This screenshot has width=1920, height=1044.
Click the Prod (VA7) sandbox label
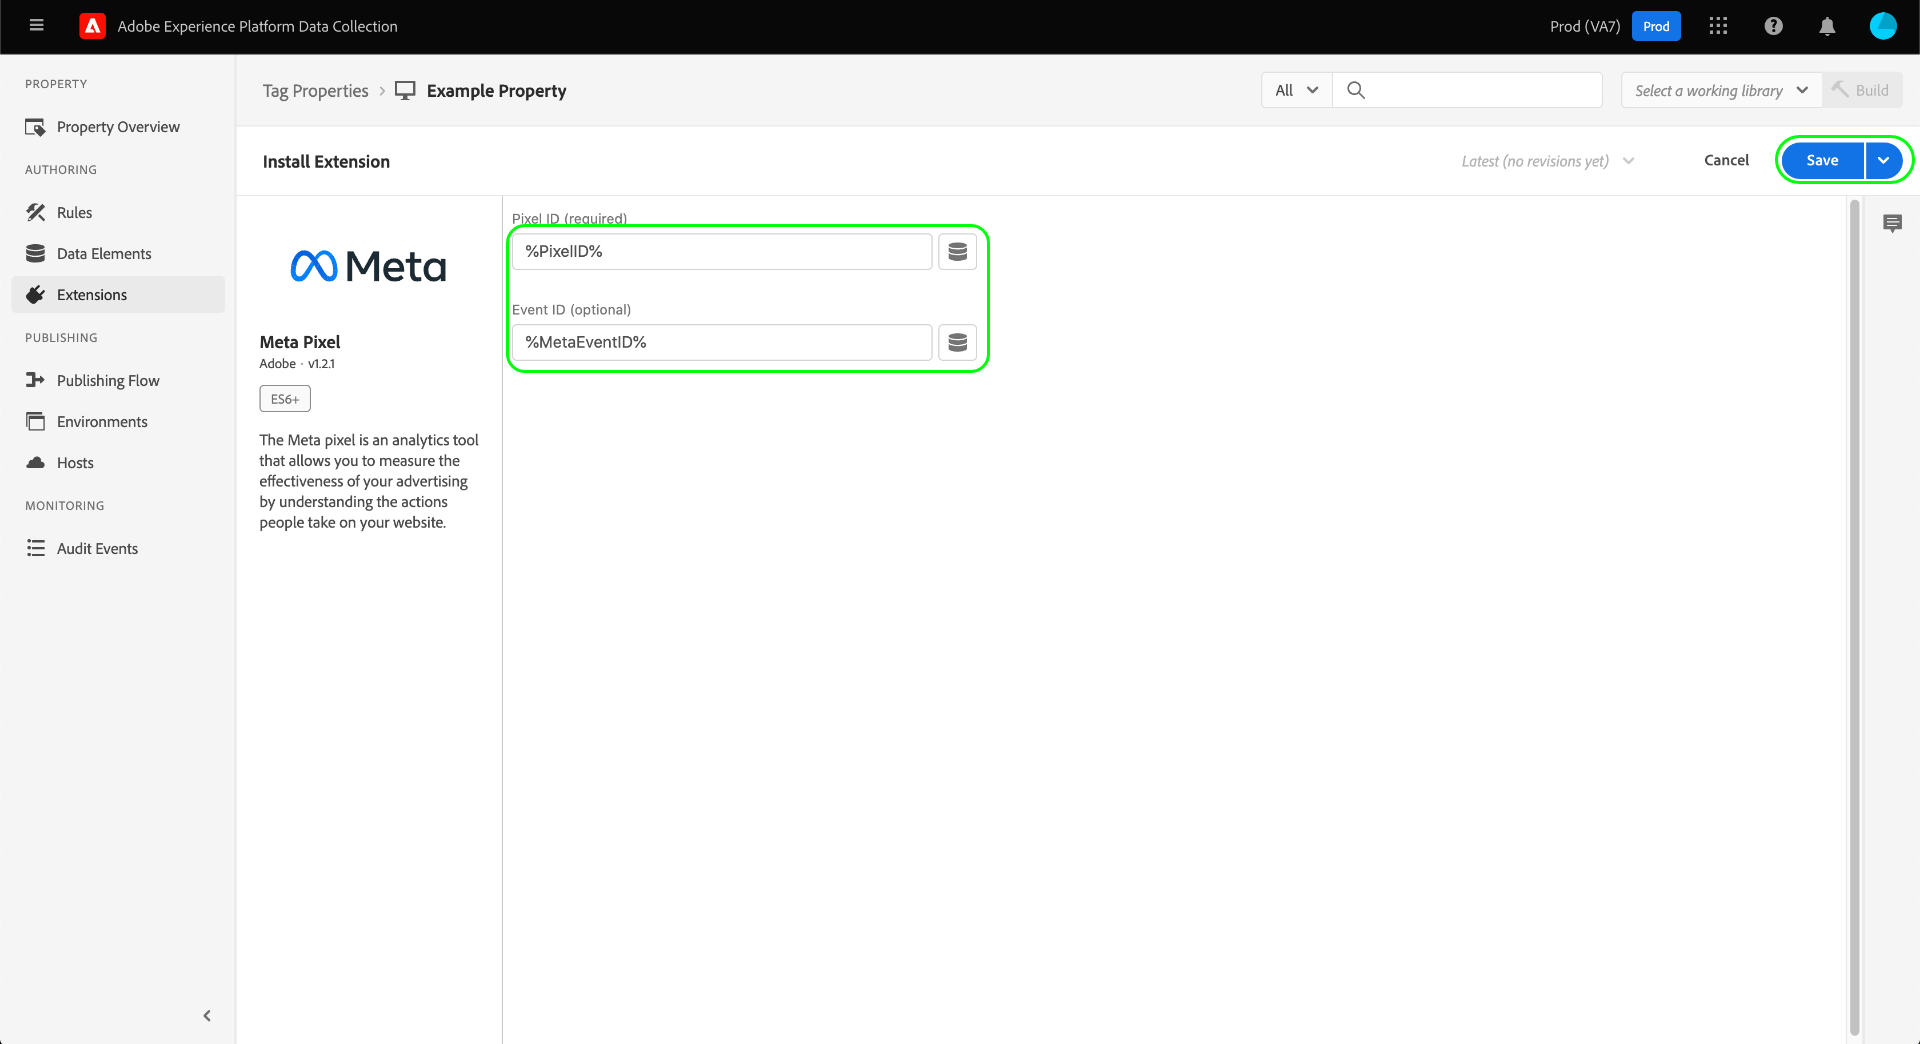click(1585, 26)
